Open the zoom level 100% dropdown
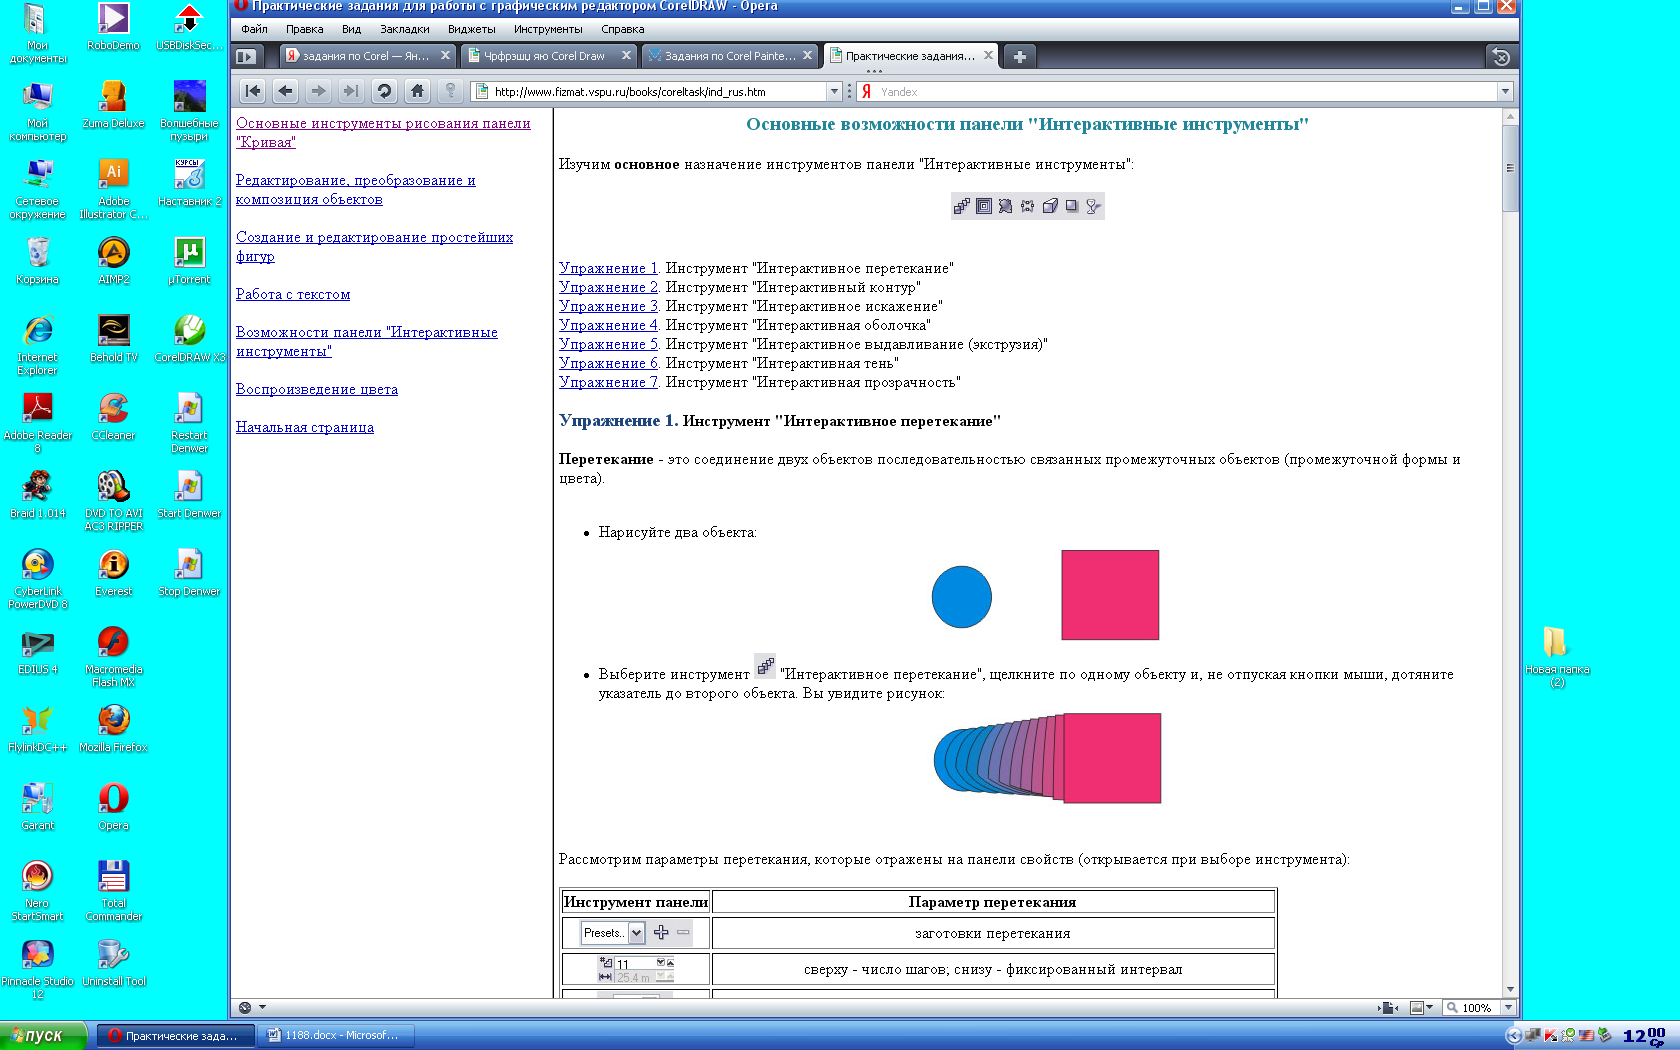 tap(1509, 1007)
